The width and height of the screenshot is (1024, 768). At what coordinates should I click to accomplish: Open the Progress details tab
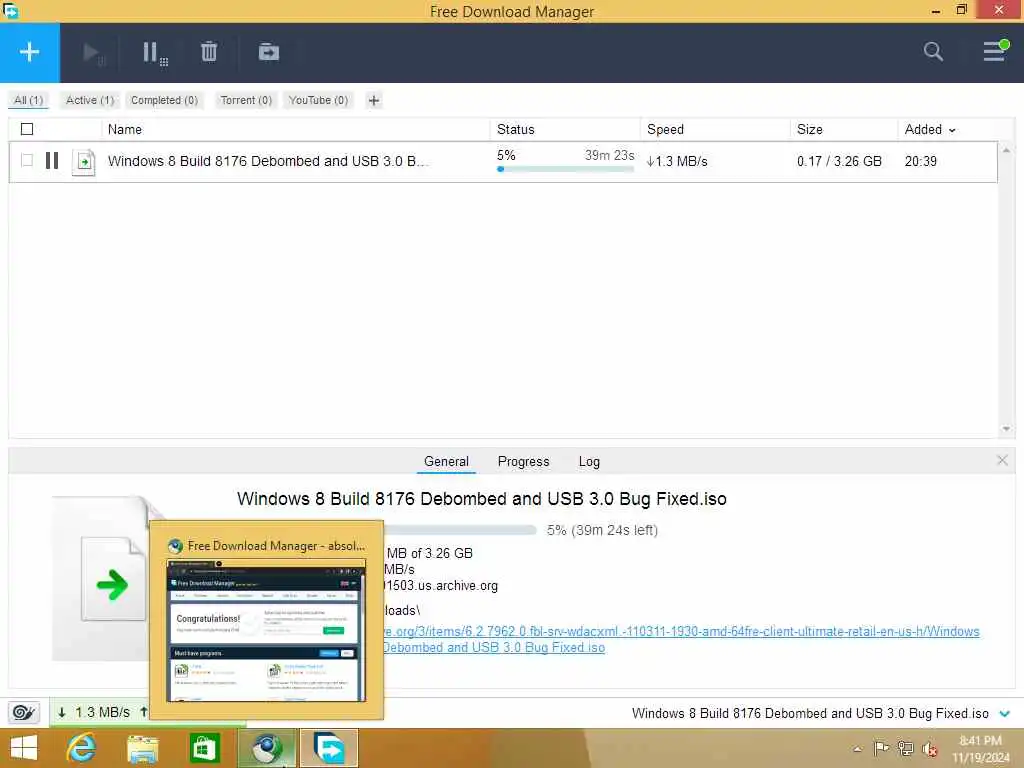(x=523, y=461)
